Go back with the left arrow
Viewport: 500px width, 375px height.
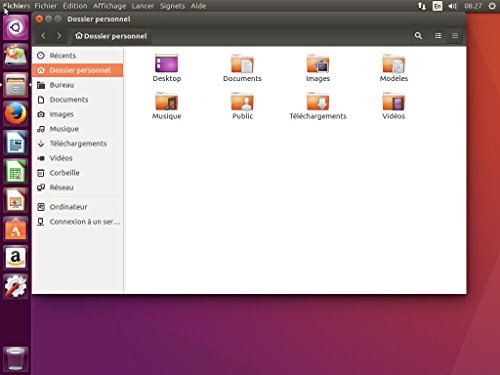tap(43, 36)
